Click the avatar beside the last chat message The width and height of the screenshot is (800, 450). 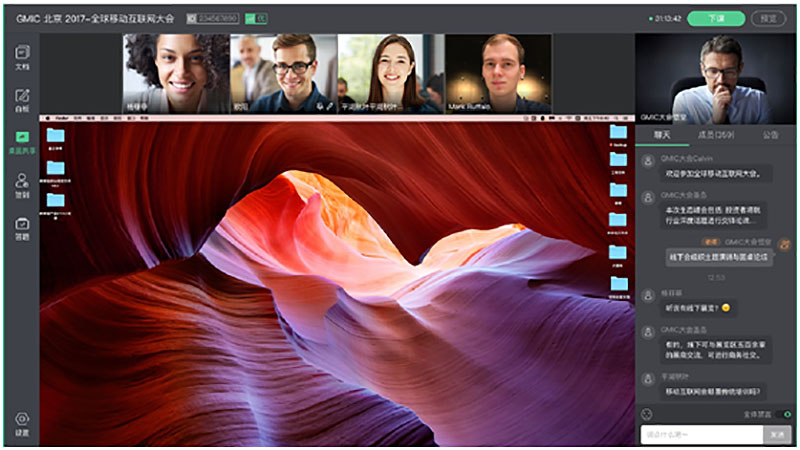(648, 379)
